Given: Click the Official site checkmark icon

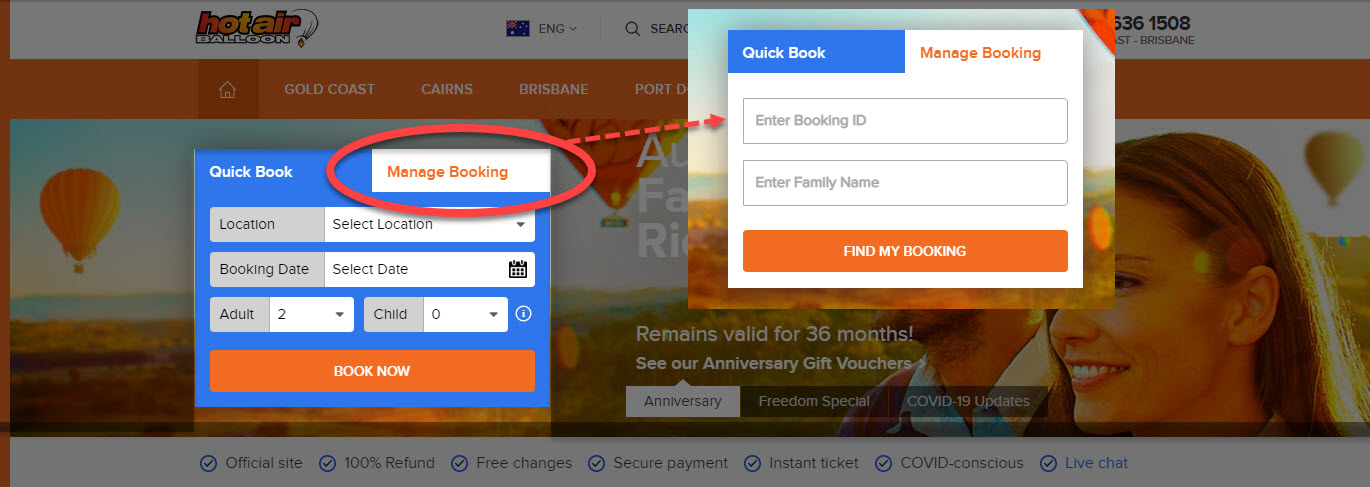Looking at the screenshot, I should tap(208, 463).
